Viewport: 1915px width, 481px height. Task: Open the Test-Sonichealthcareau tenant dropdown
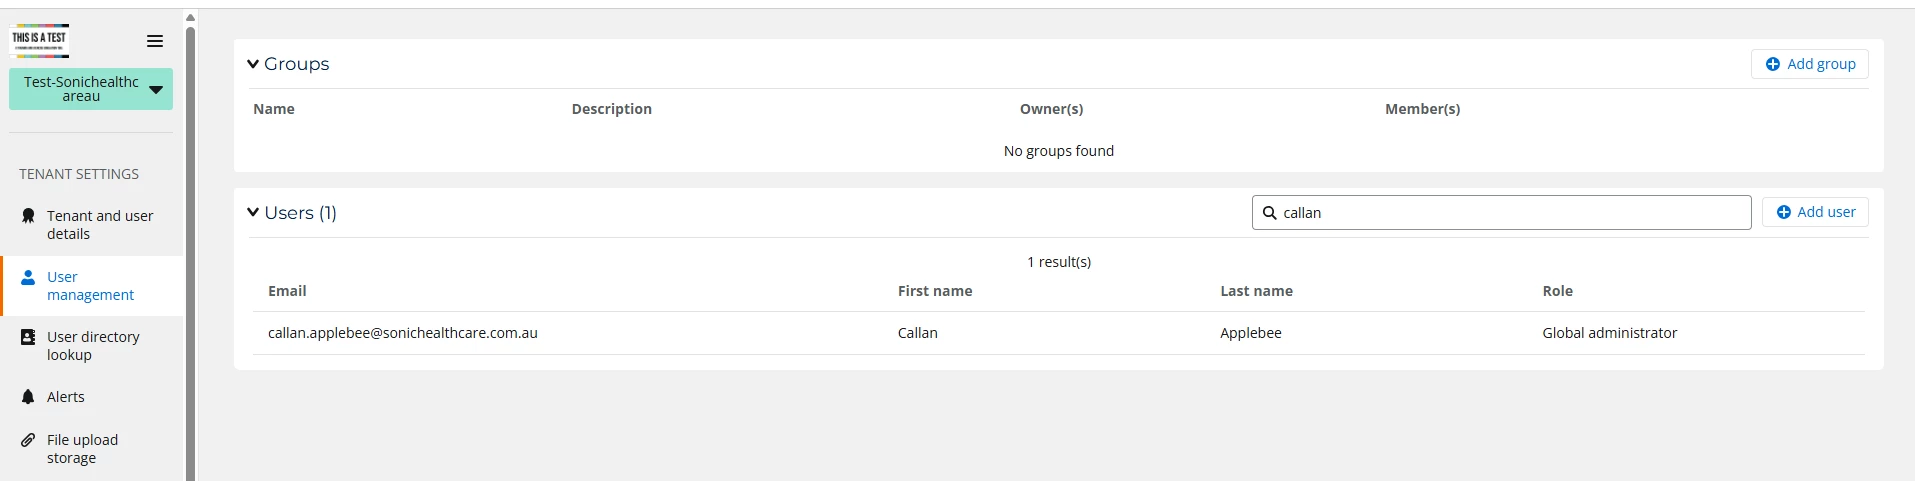click(91, 89)
